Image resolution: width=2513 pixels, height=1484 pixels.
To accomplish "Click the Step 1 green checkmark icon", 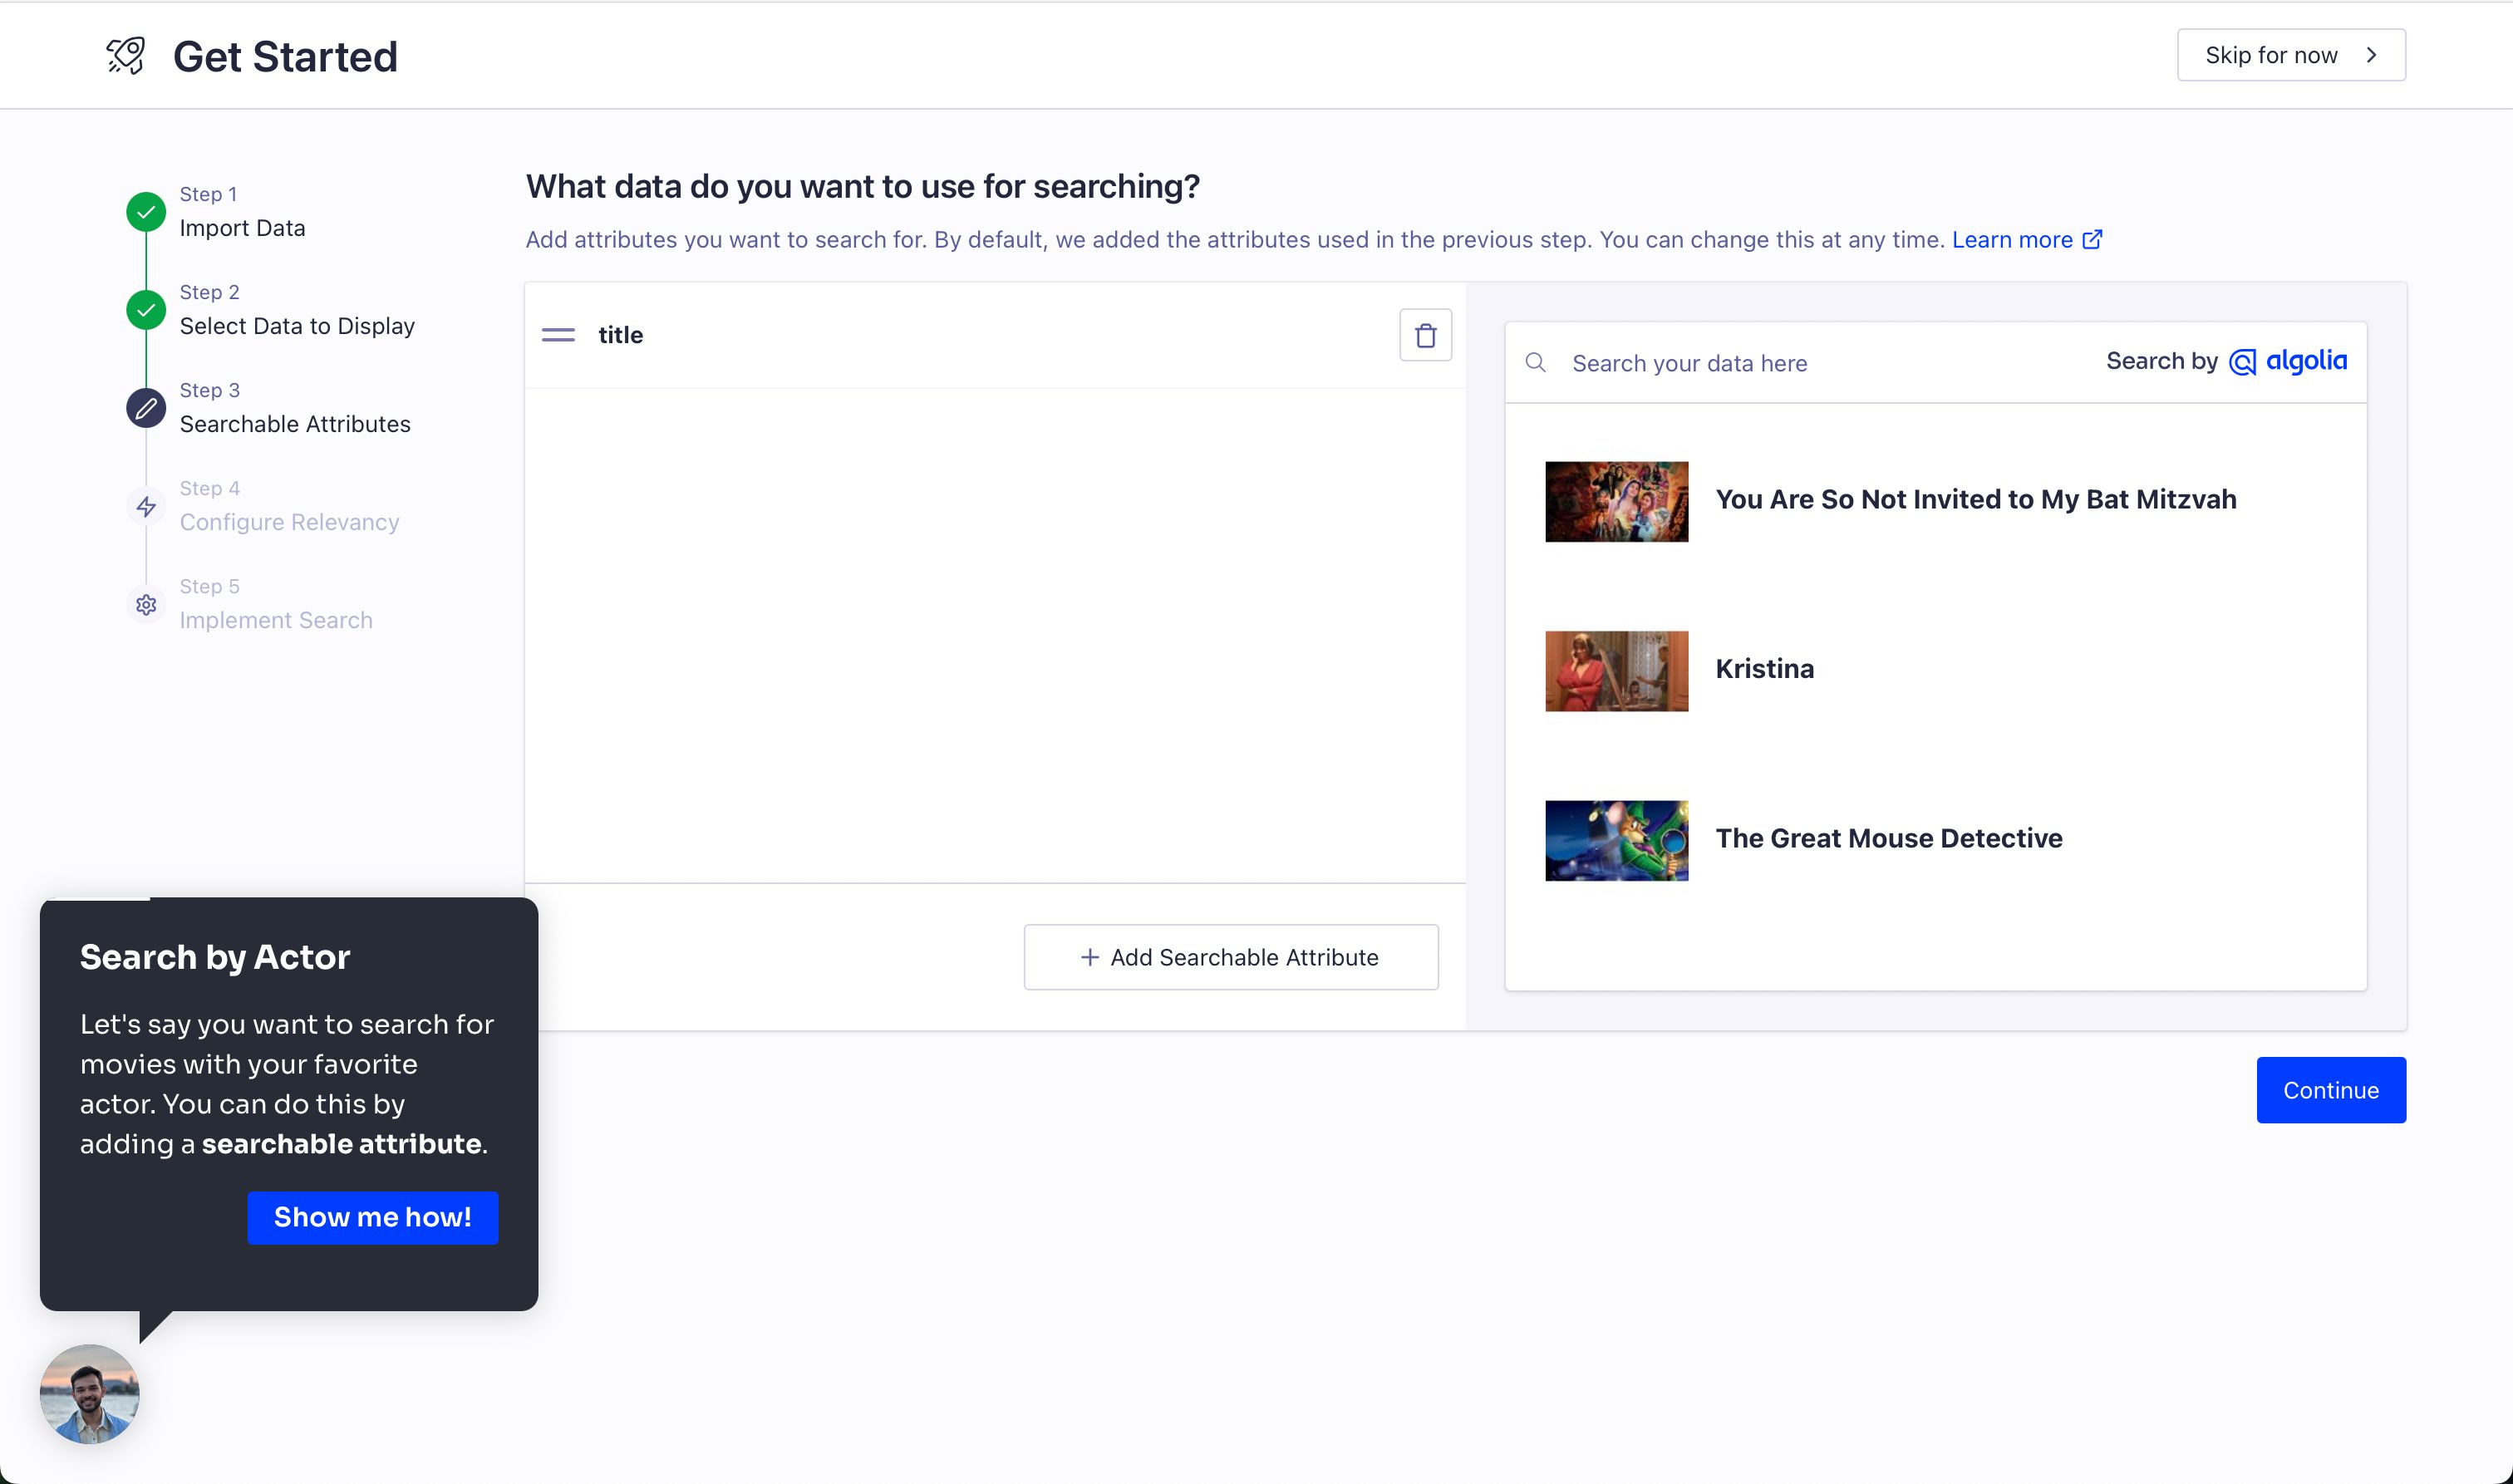I will point(146,212).
